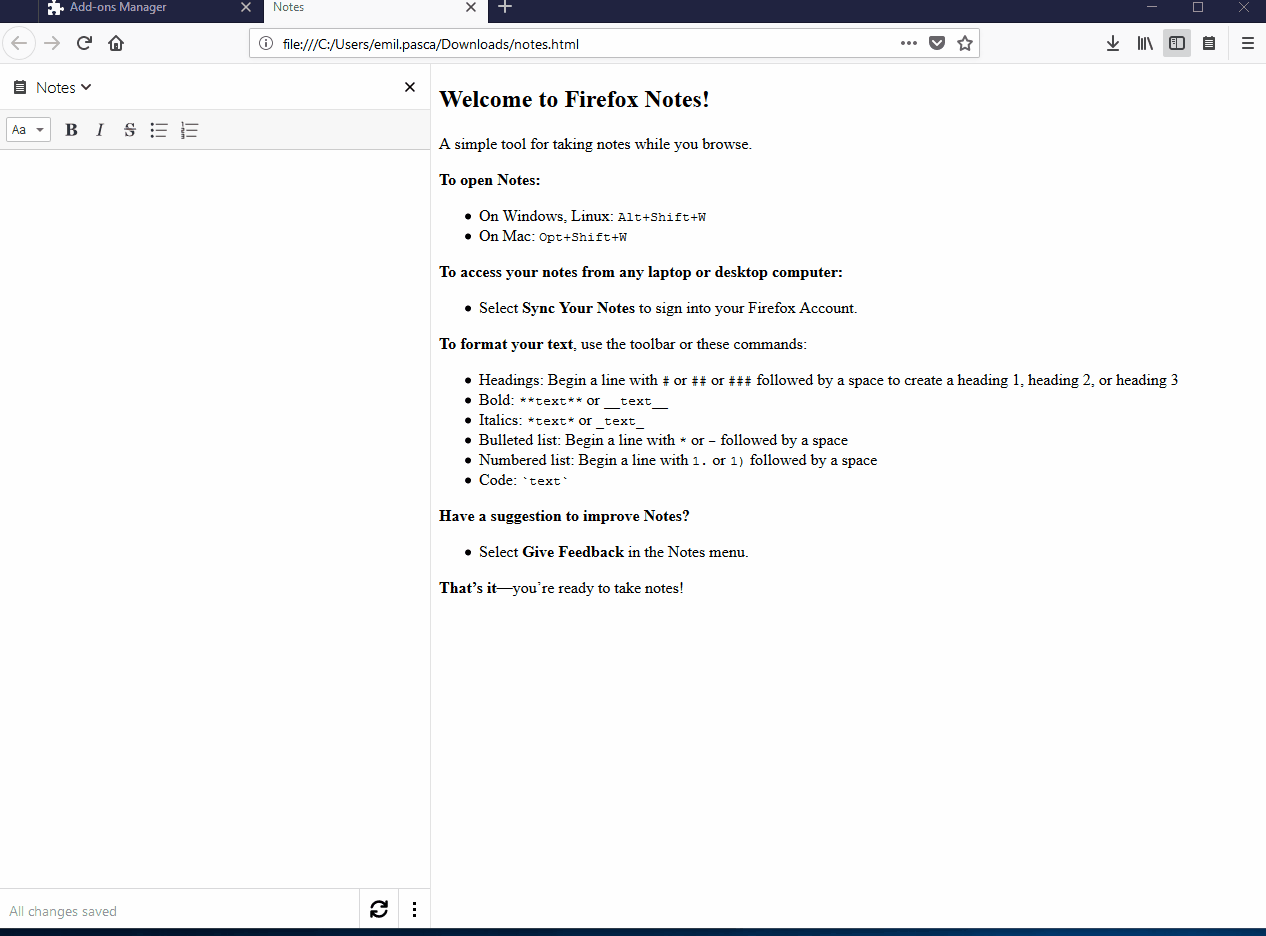Toggle the sidebar visibility button
Viewport: 1266px width, 936px height.
[1177, 43]
